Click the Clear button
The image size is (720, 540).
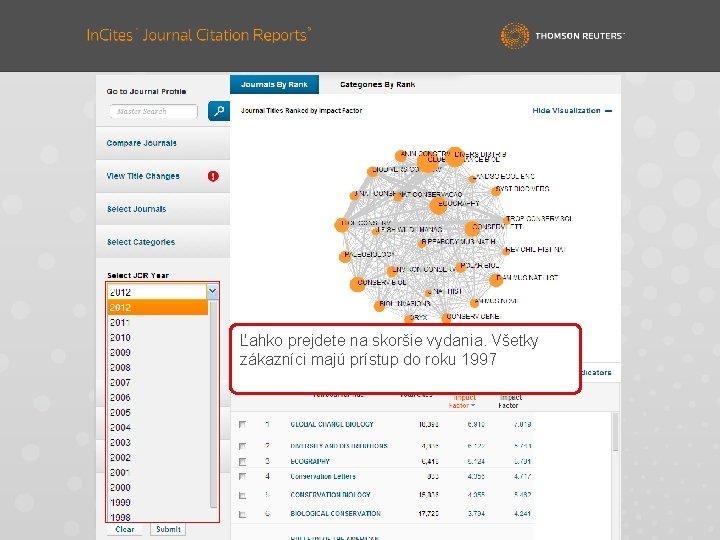[124, 529]
